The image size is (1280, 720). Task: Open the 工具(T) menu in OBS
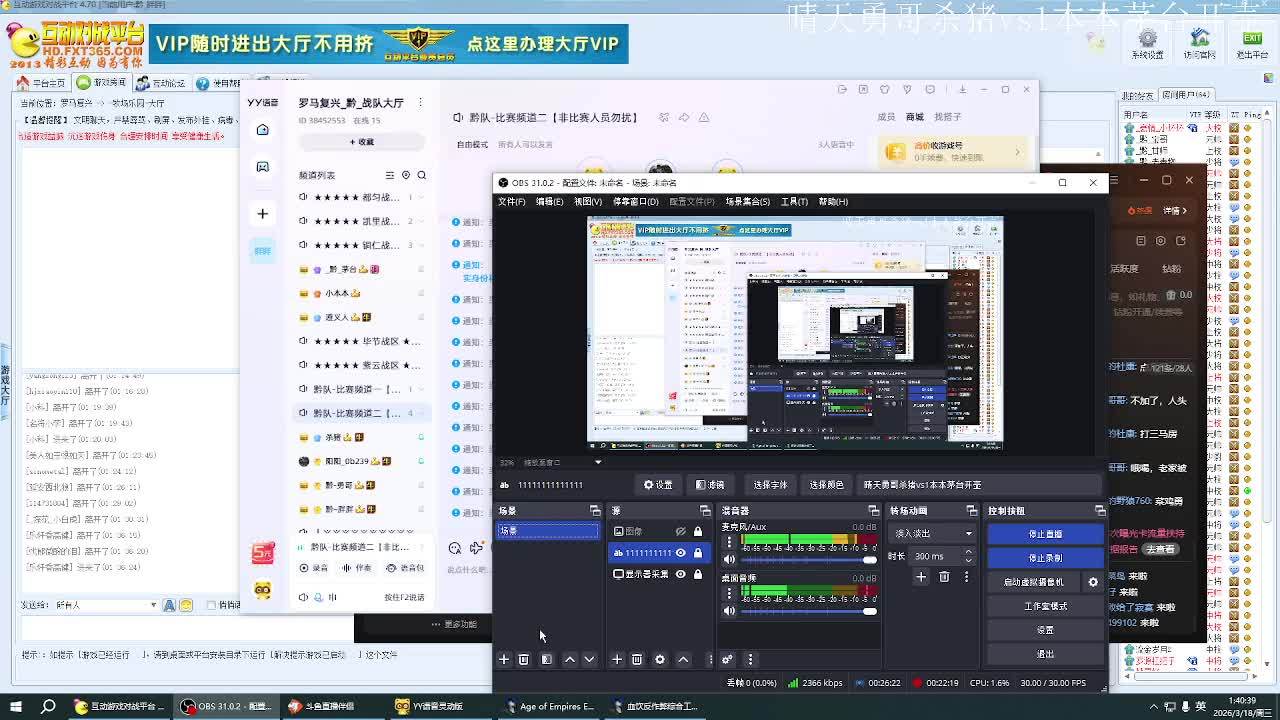point(794,202)
